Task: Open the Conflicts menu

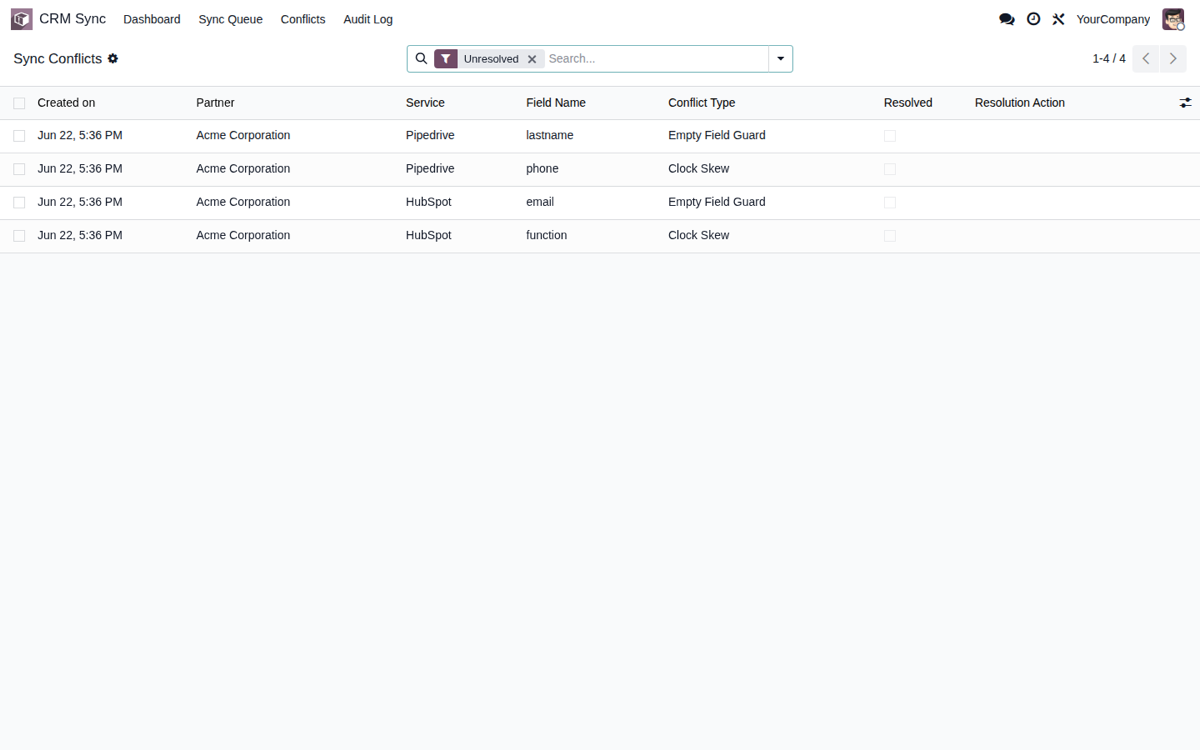Action: 303,19
